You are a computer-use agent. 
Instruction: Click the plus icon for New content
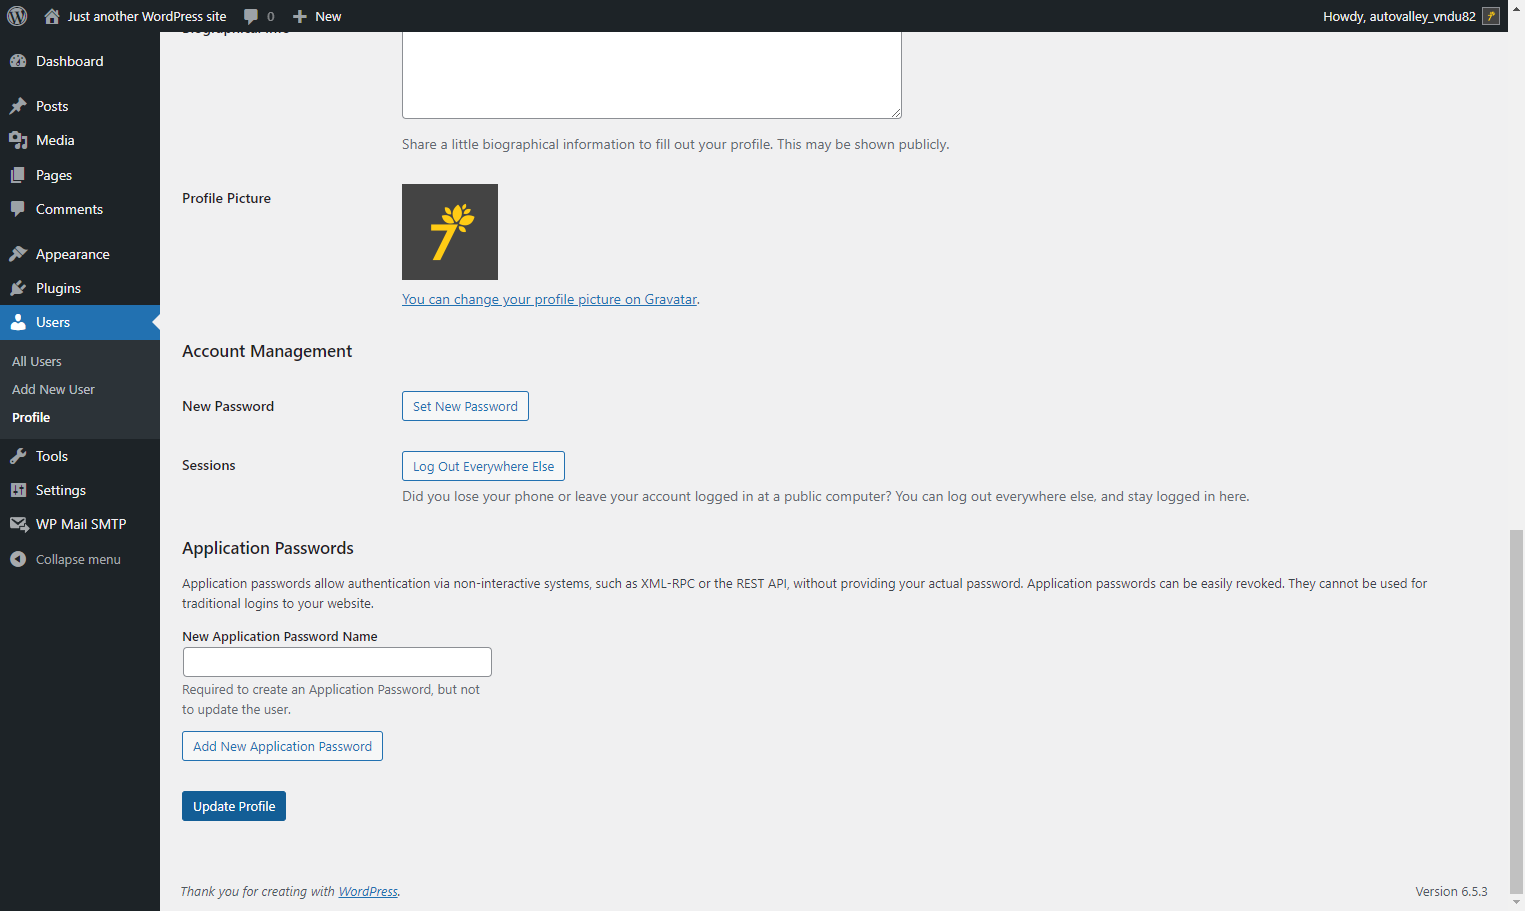click(299, 16)
